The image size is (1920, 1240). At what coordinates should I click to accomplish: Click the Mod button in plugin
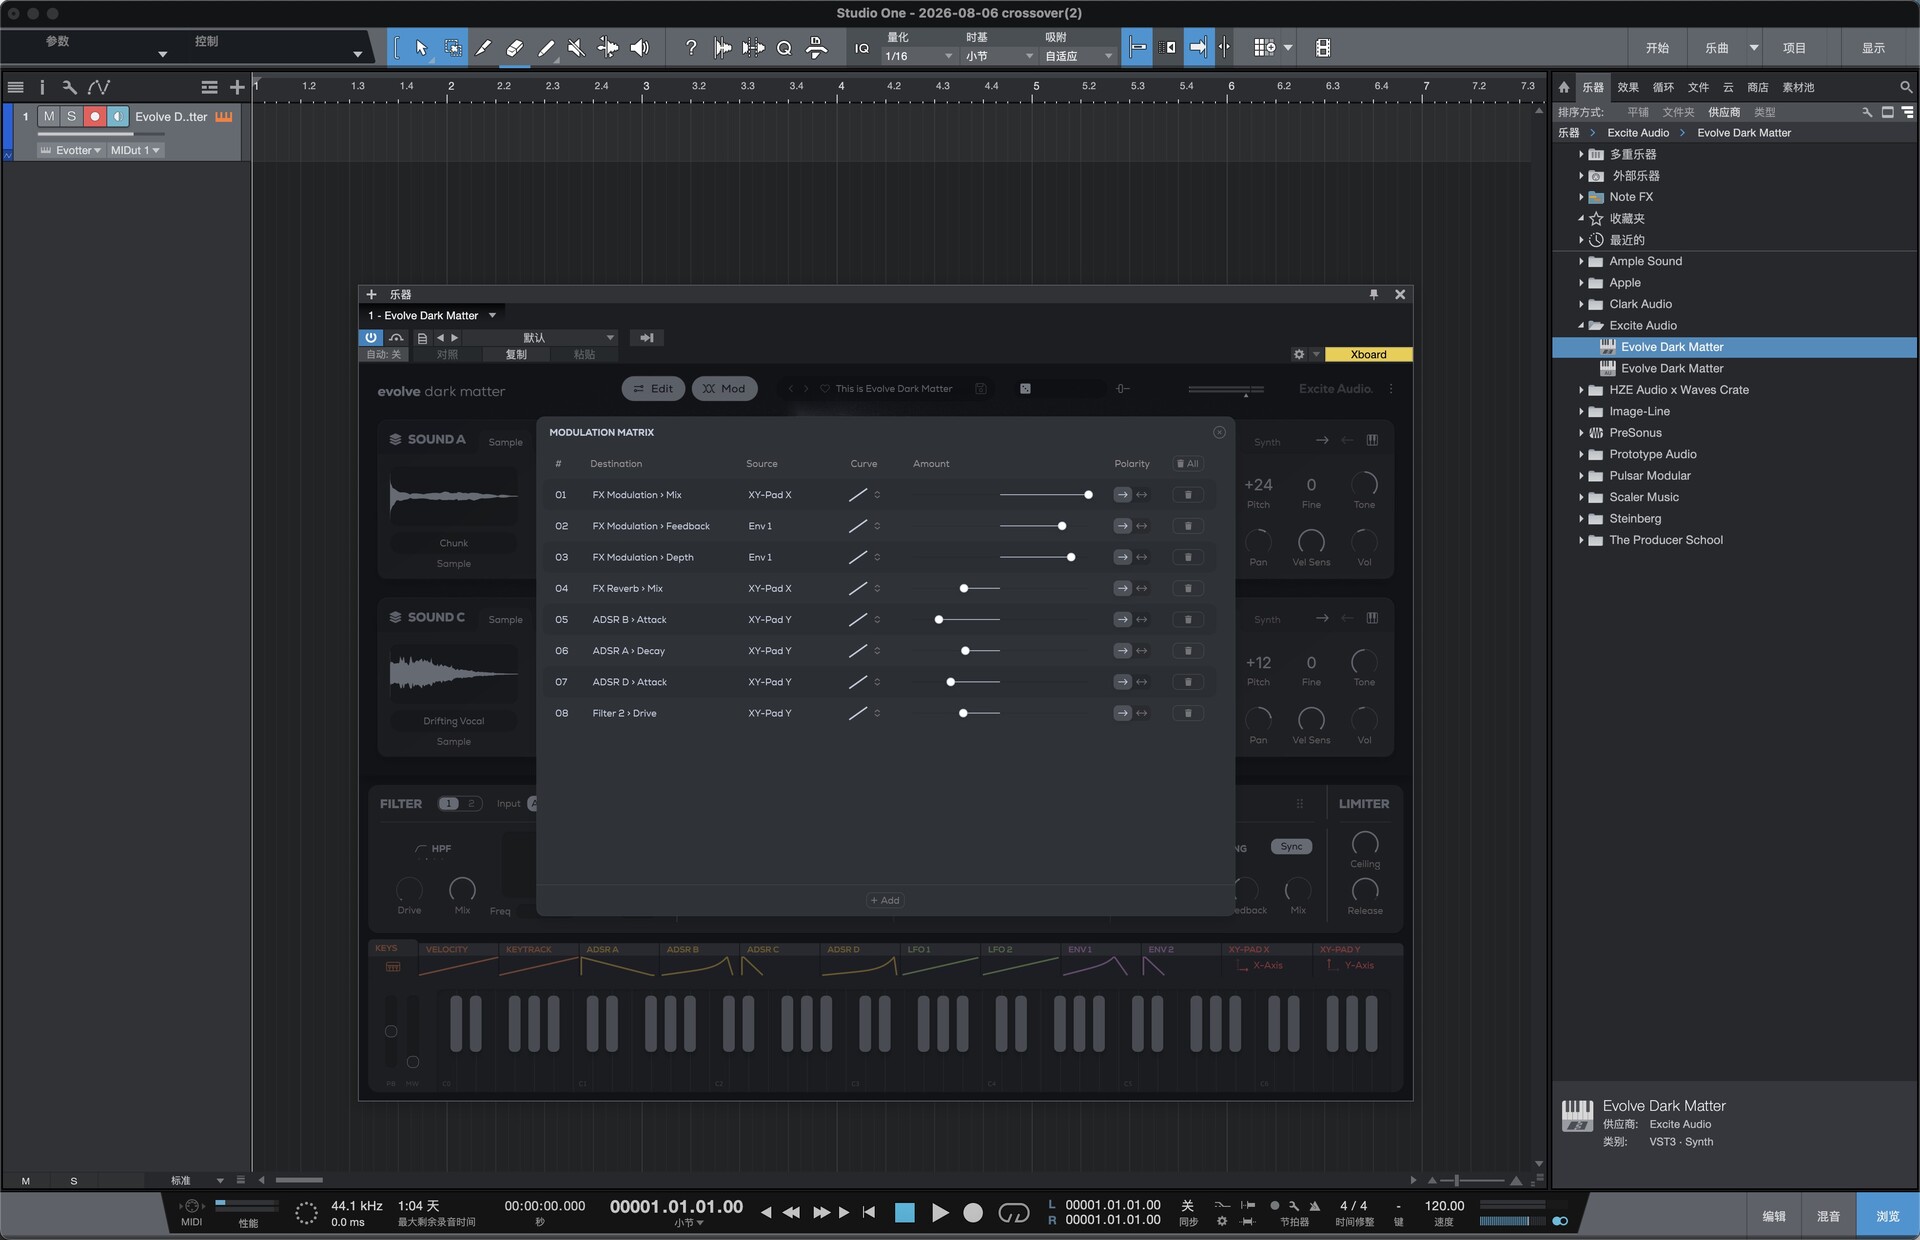pos(724,389)
